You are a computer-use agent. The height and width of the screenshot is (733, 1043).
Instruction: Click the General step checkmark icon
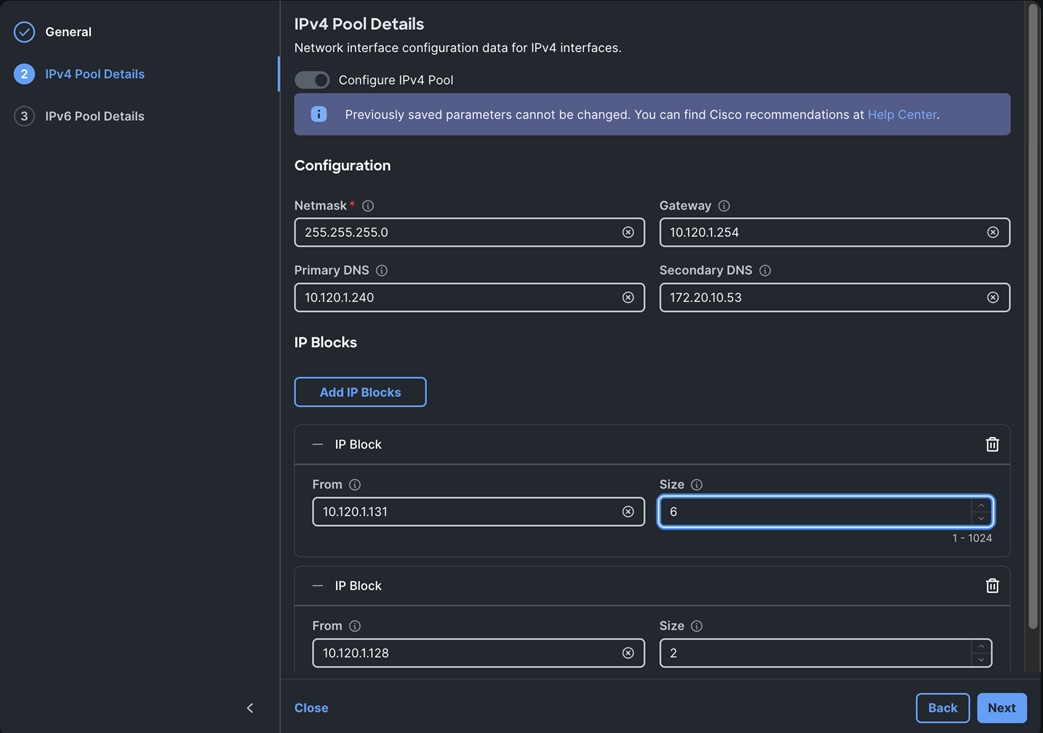[x=25, y=32]
